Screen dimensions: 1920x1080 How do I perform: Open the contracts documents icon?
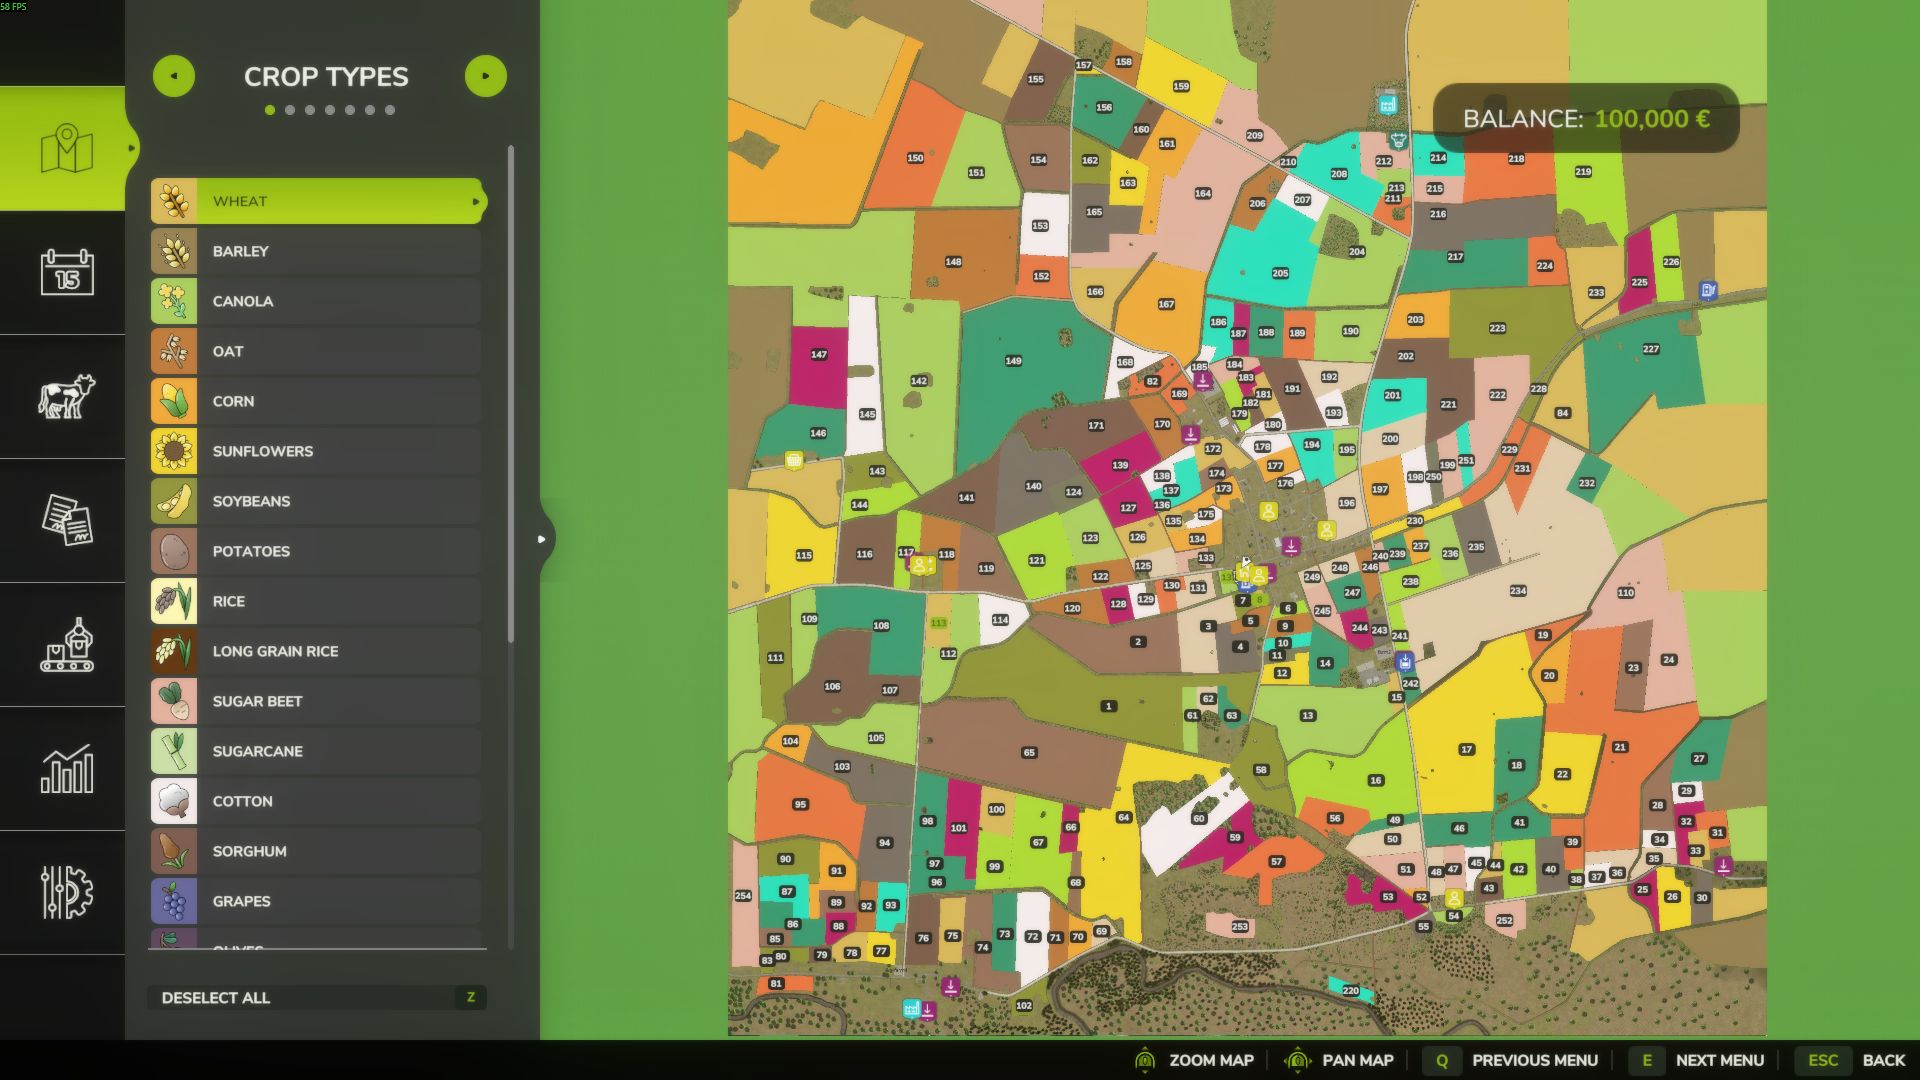pos(66,520)
